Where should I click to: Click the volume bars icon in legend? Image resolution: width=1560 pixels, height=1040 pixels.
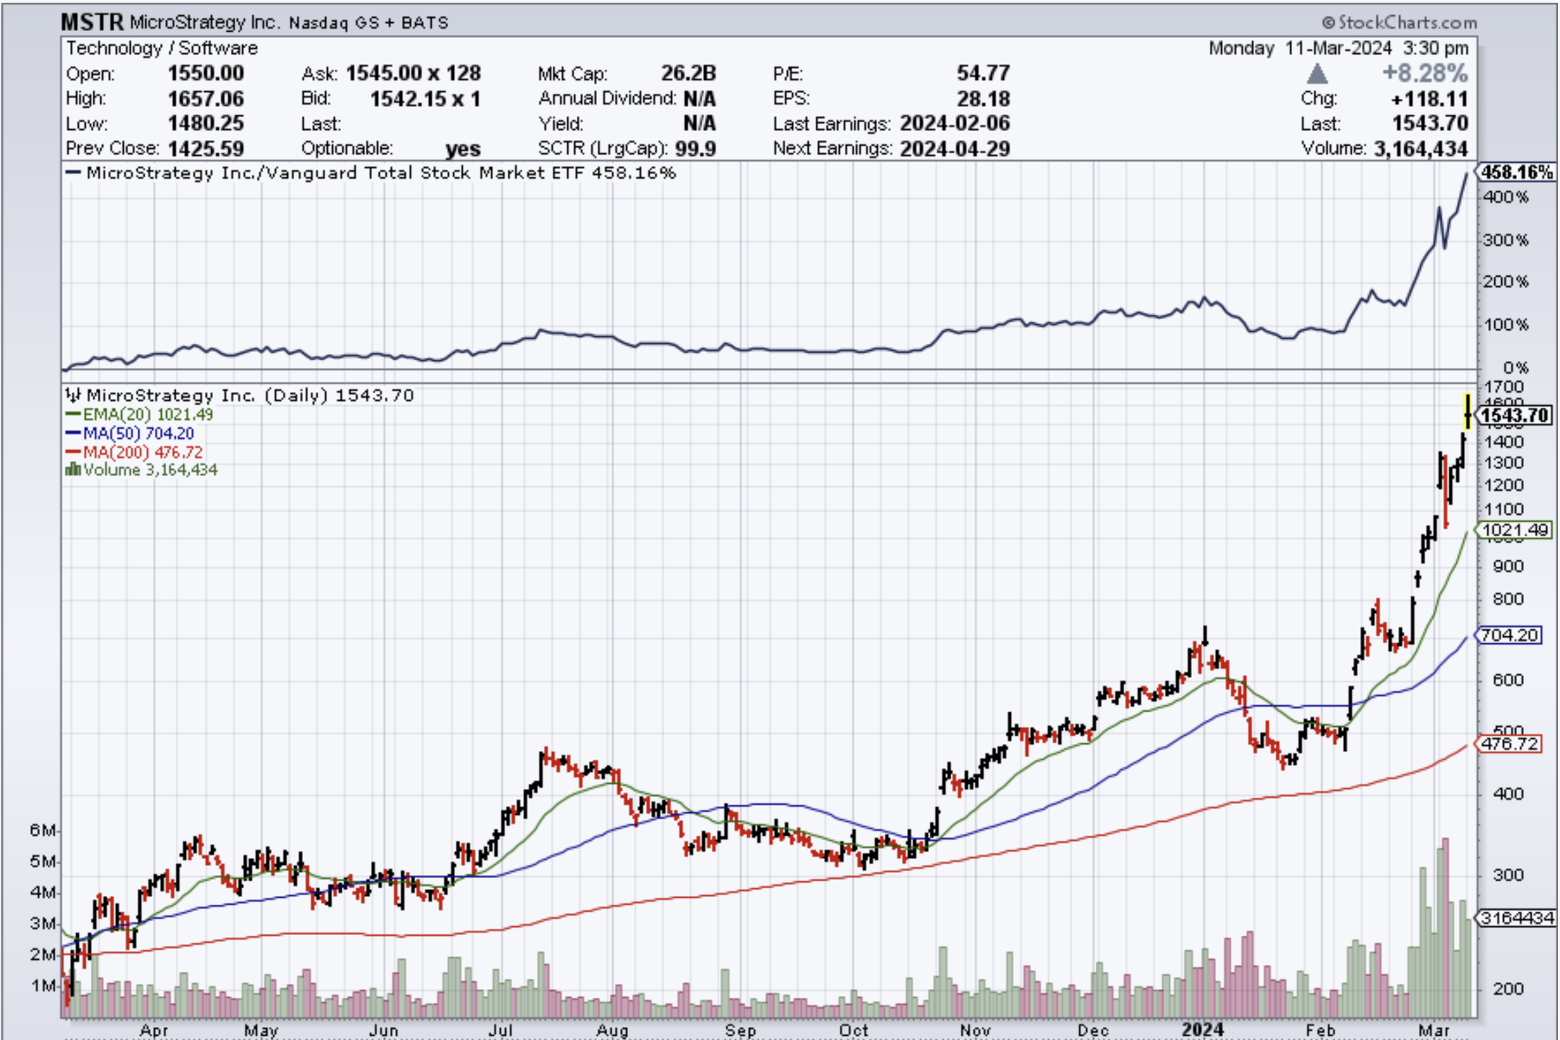pos(72,470)
